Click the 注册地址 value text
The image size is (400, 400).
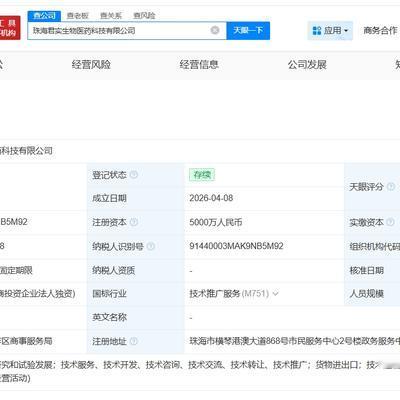pos(295,341)
